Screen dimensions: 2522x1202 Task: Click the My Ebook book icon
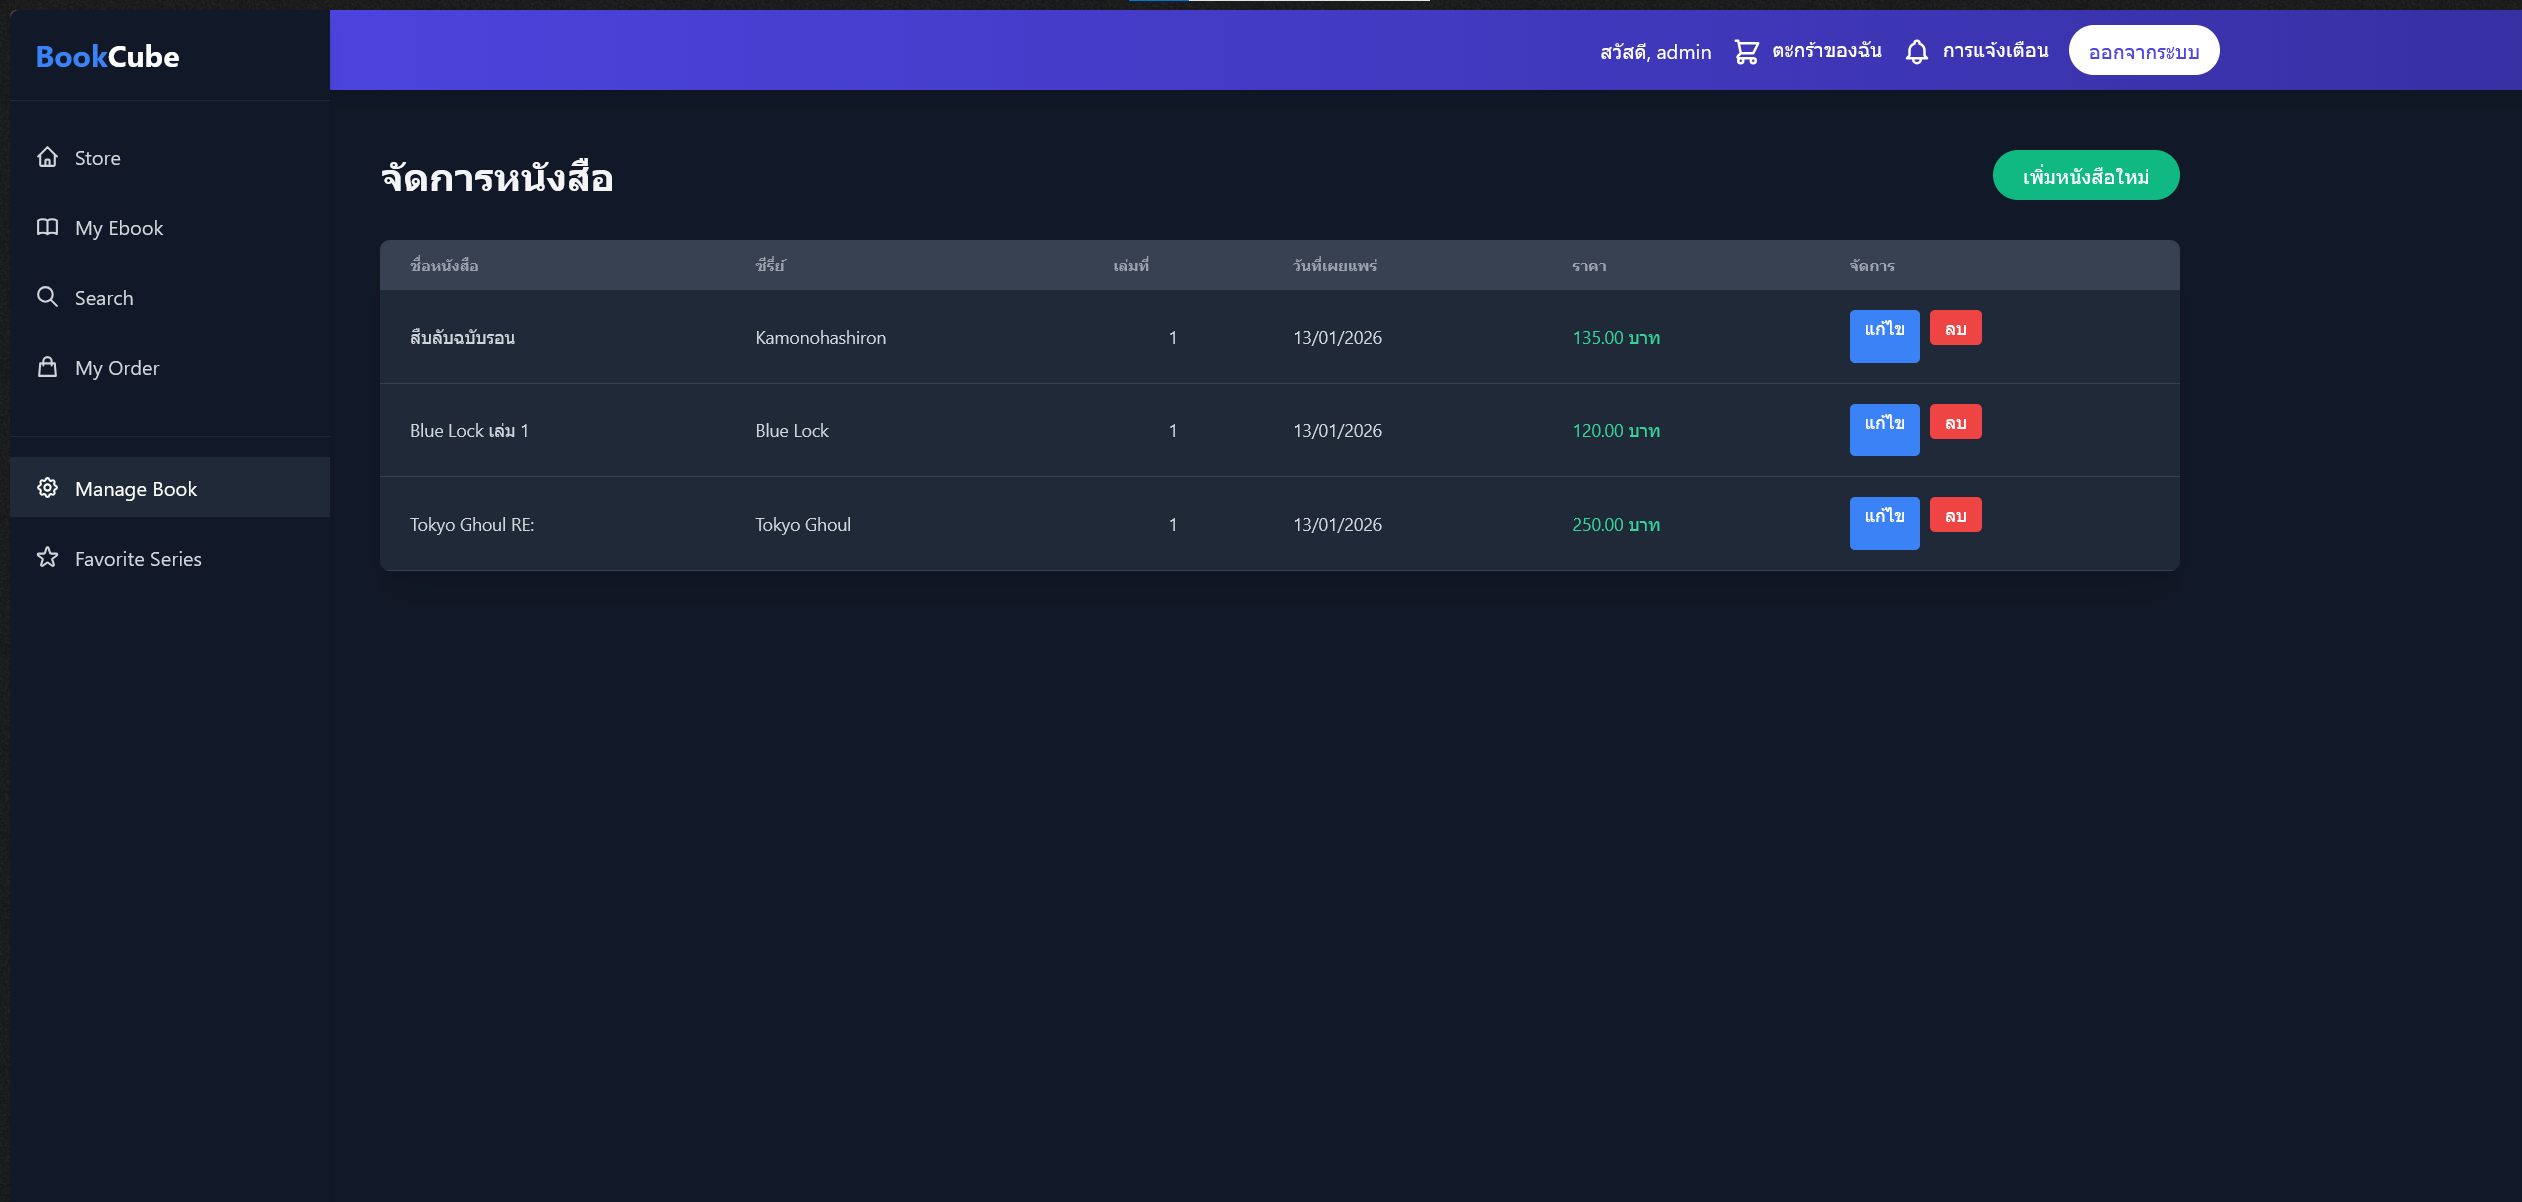click(x=47, y=227)
